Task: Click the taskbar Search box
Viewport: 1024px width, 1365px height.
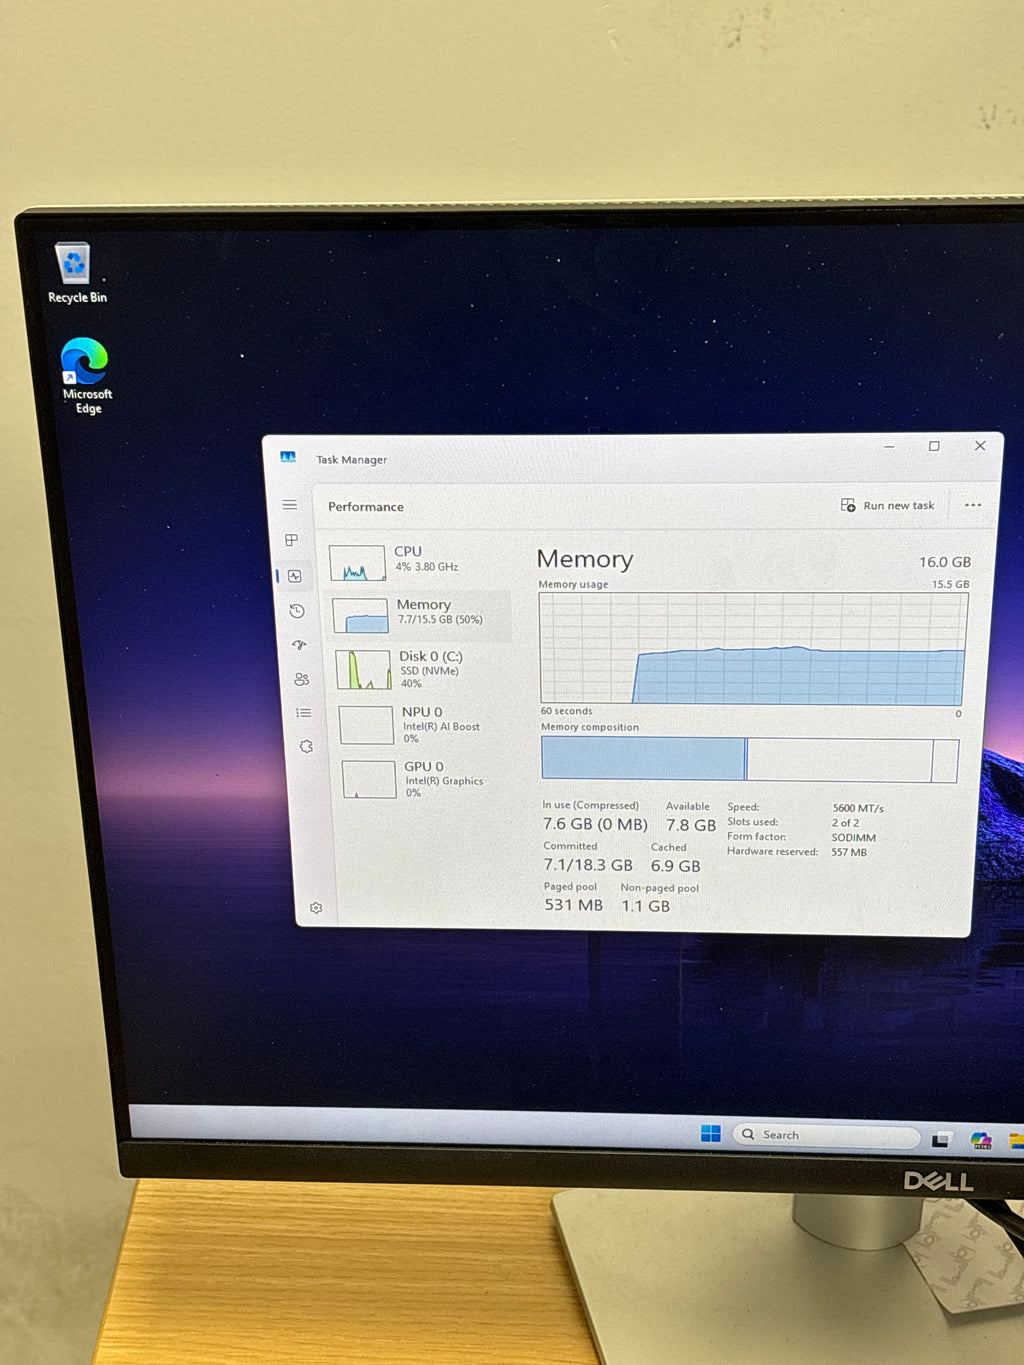Action: click(x=826, y=1135)
